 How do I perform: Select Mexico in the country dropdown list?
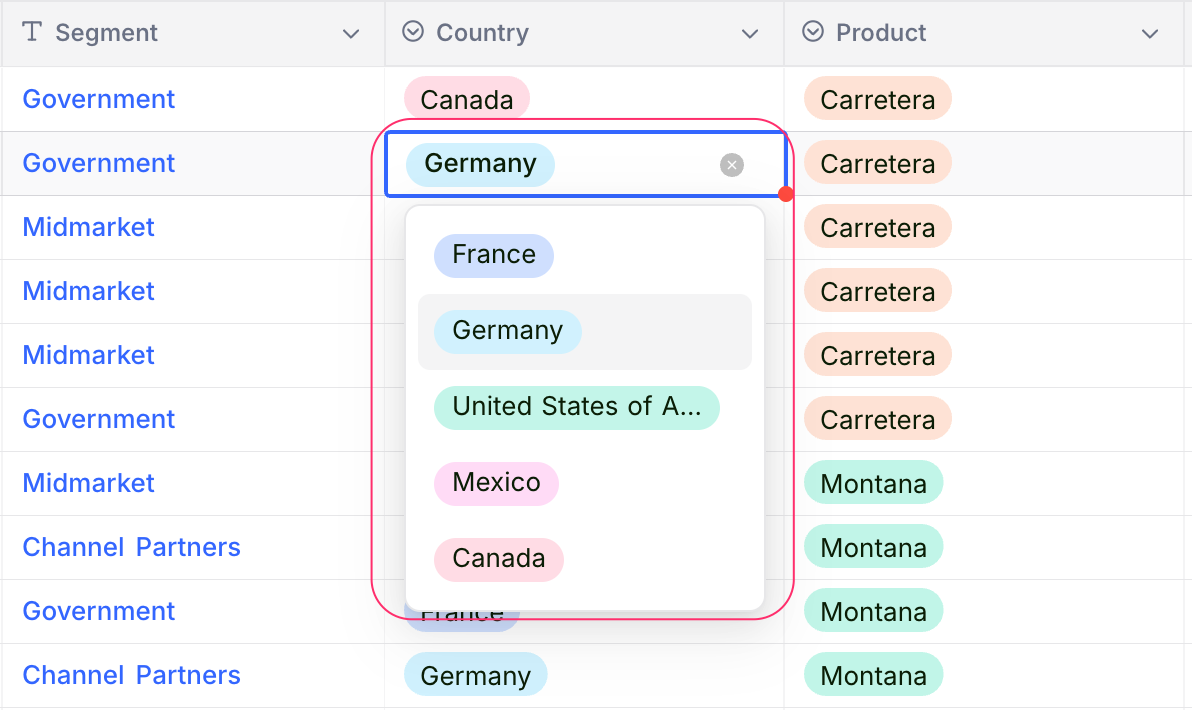(x=496, y=483)
